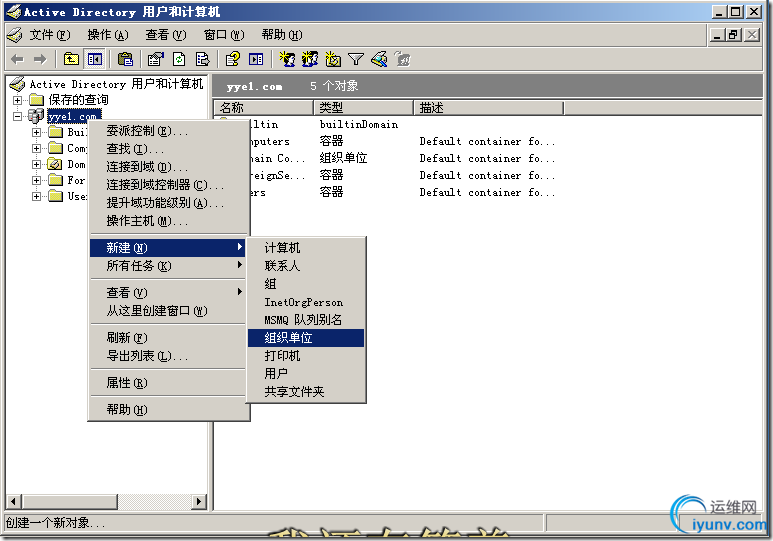This screenshot has height=541, width=773.
Task: Select InetOrgPerson in the submenu
Action: click(306, 302)
